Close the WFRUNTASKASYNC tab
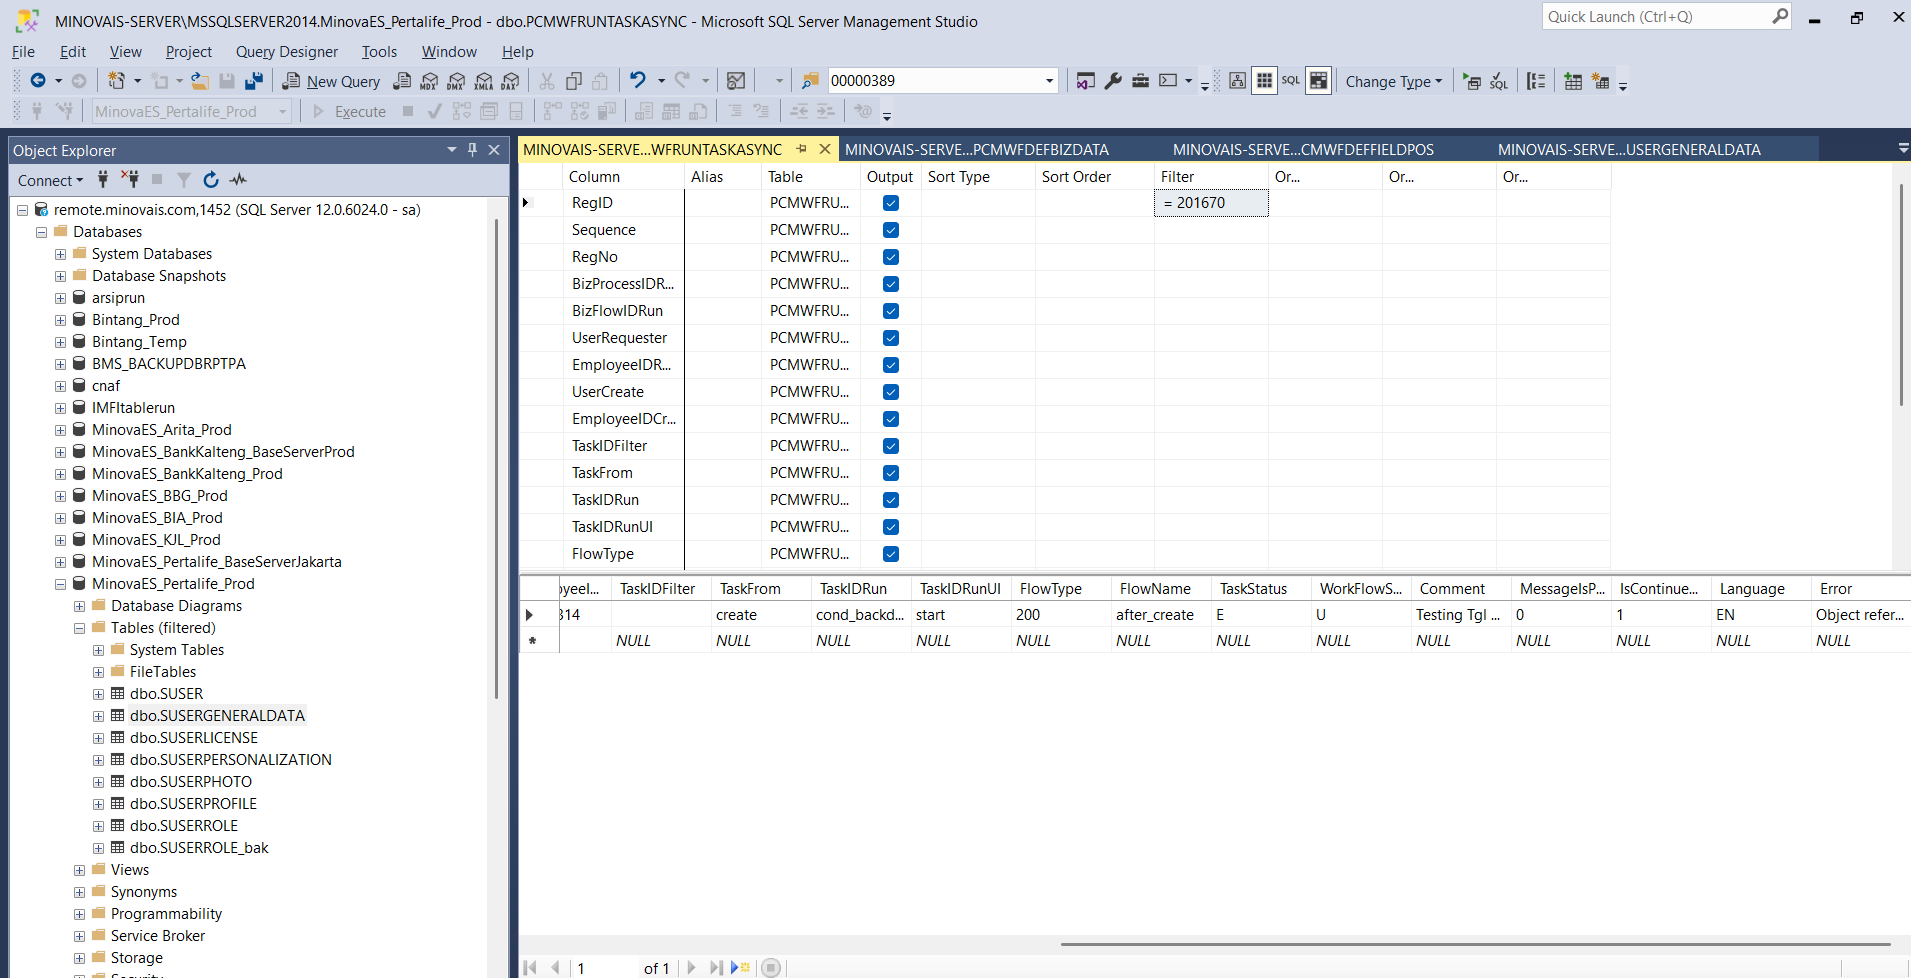This screenshot has width=1911, height=978. pos(825,149)
